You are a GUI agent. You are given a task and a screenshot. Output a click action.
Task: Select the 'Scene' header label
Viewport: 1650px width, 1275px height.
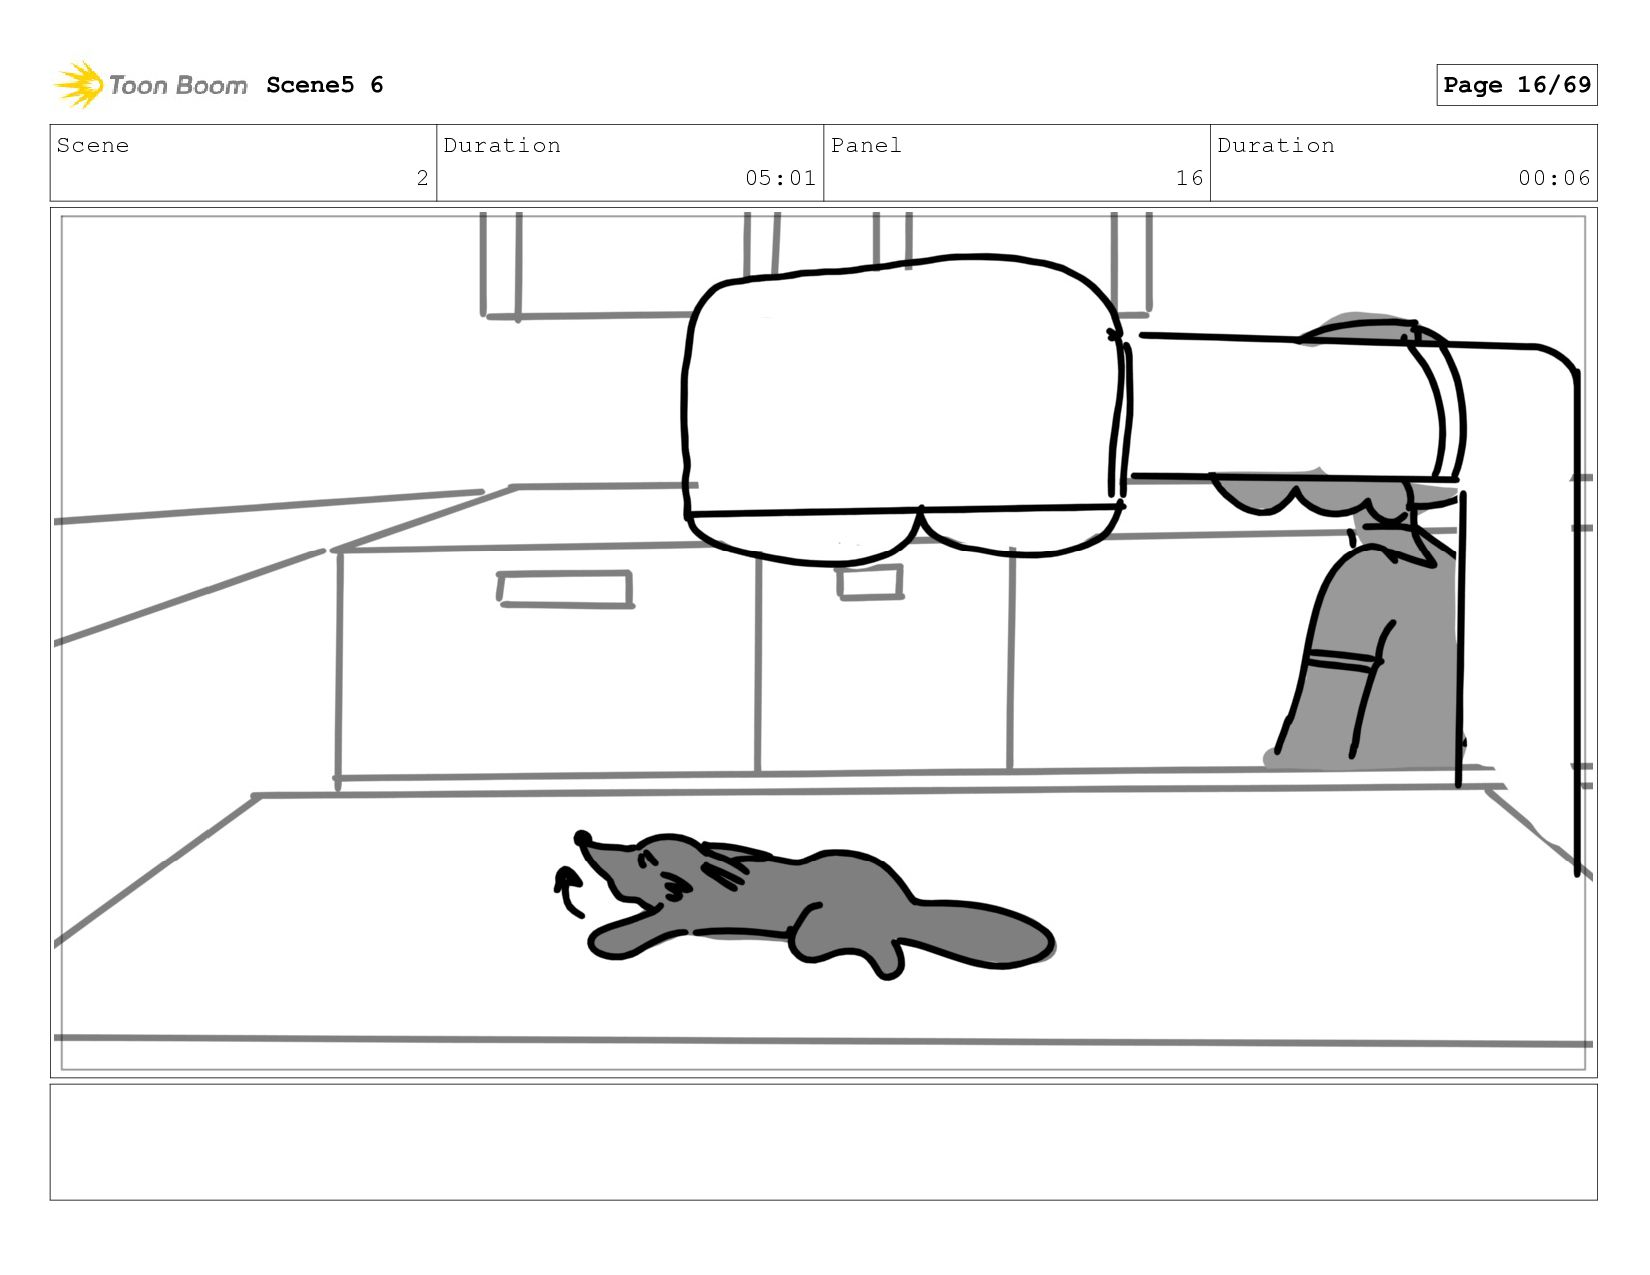pos(93,145)
